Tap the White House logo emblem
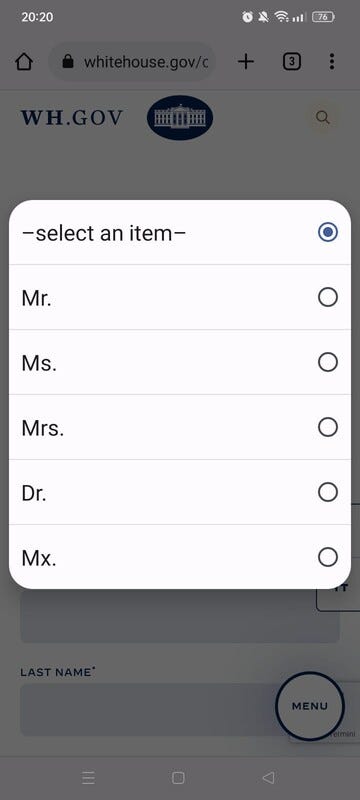 point(180,118)
